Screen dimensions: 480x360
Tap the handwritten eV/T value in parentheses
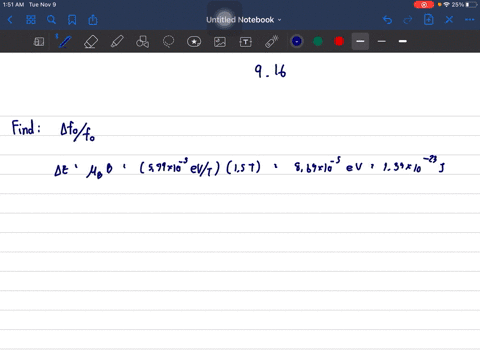[180, 167]
